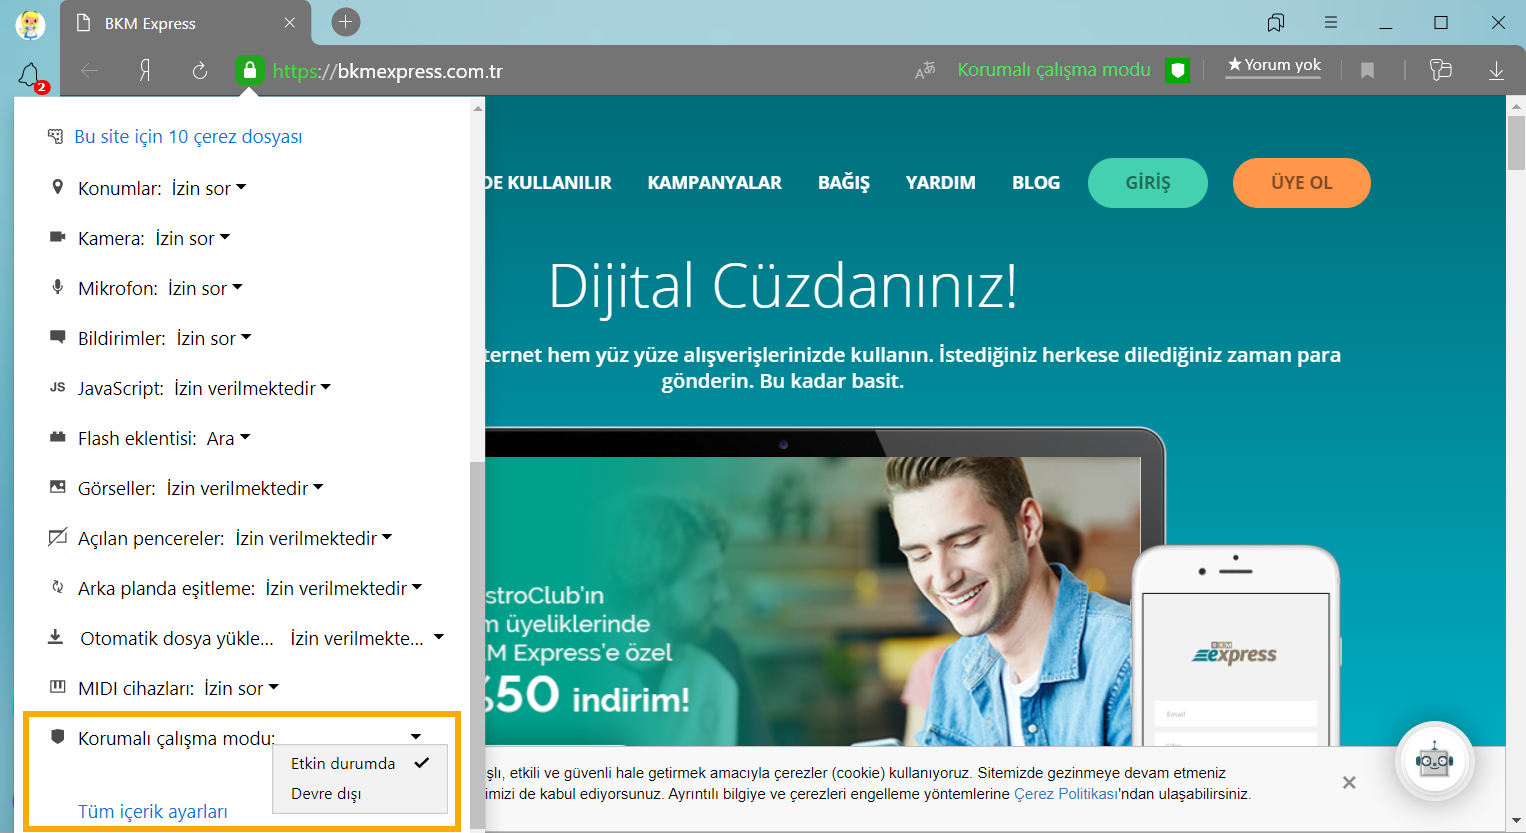Open the Konumlar permission dropdown
The height and width of the screenshot is (833, 1526).
point(208,188)
